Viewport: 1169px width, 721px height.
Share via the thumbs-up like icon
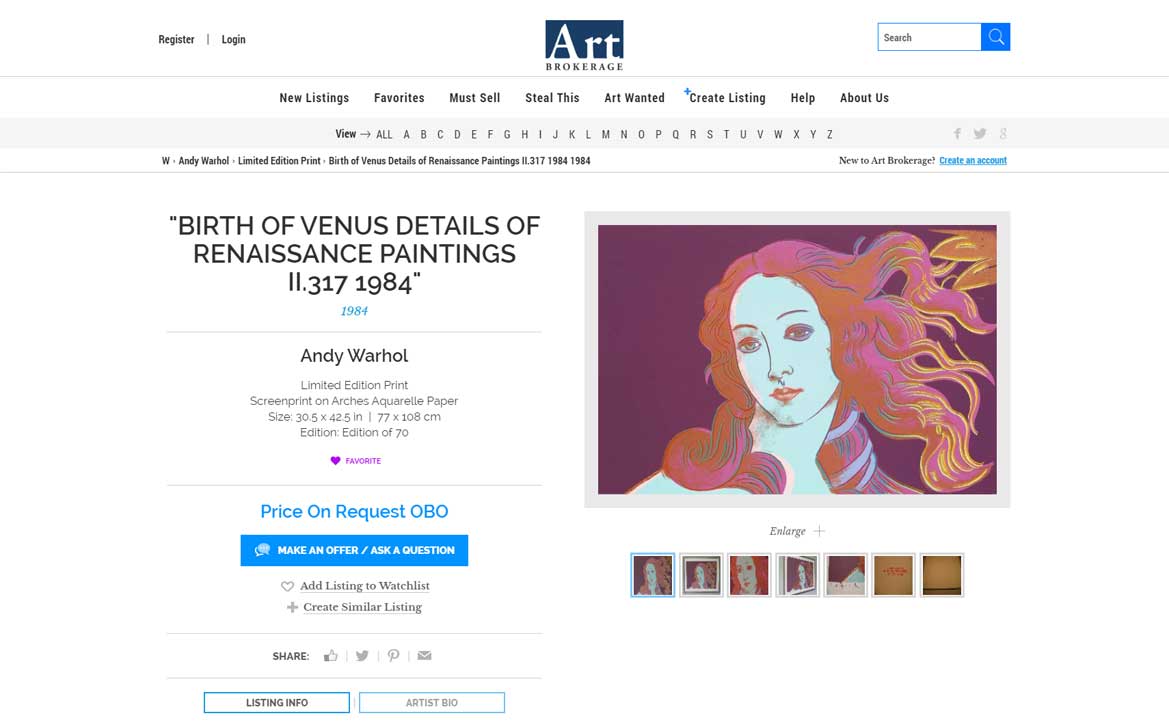330,656
